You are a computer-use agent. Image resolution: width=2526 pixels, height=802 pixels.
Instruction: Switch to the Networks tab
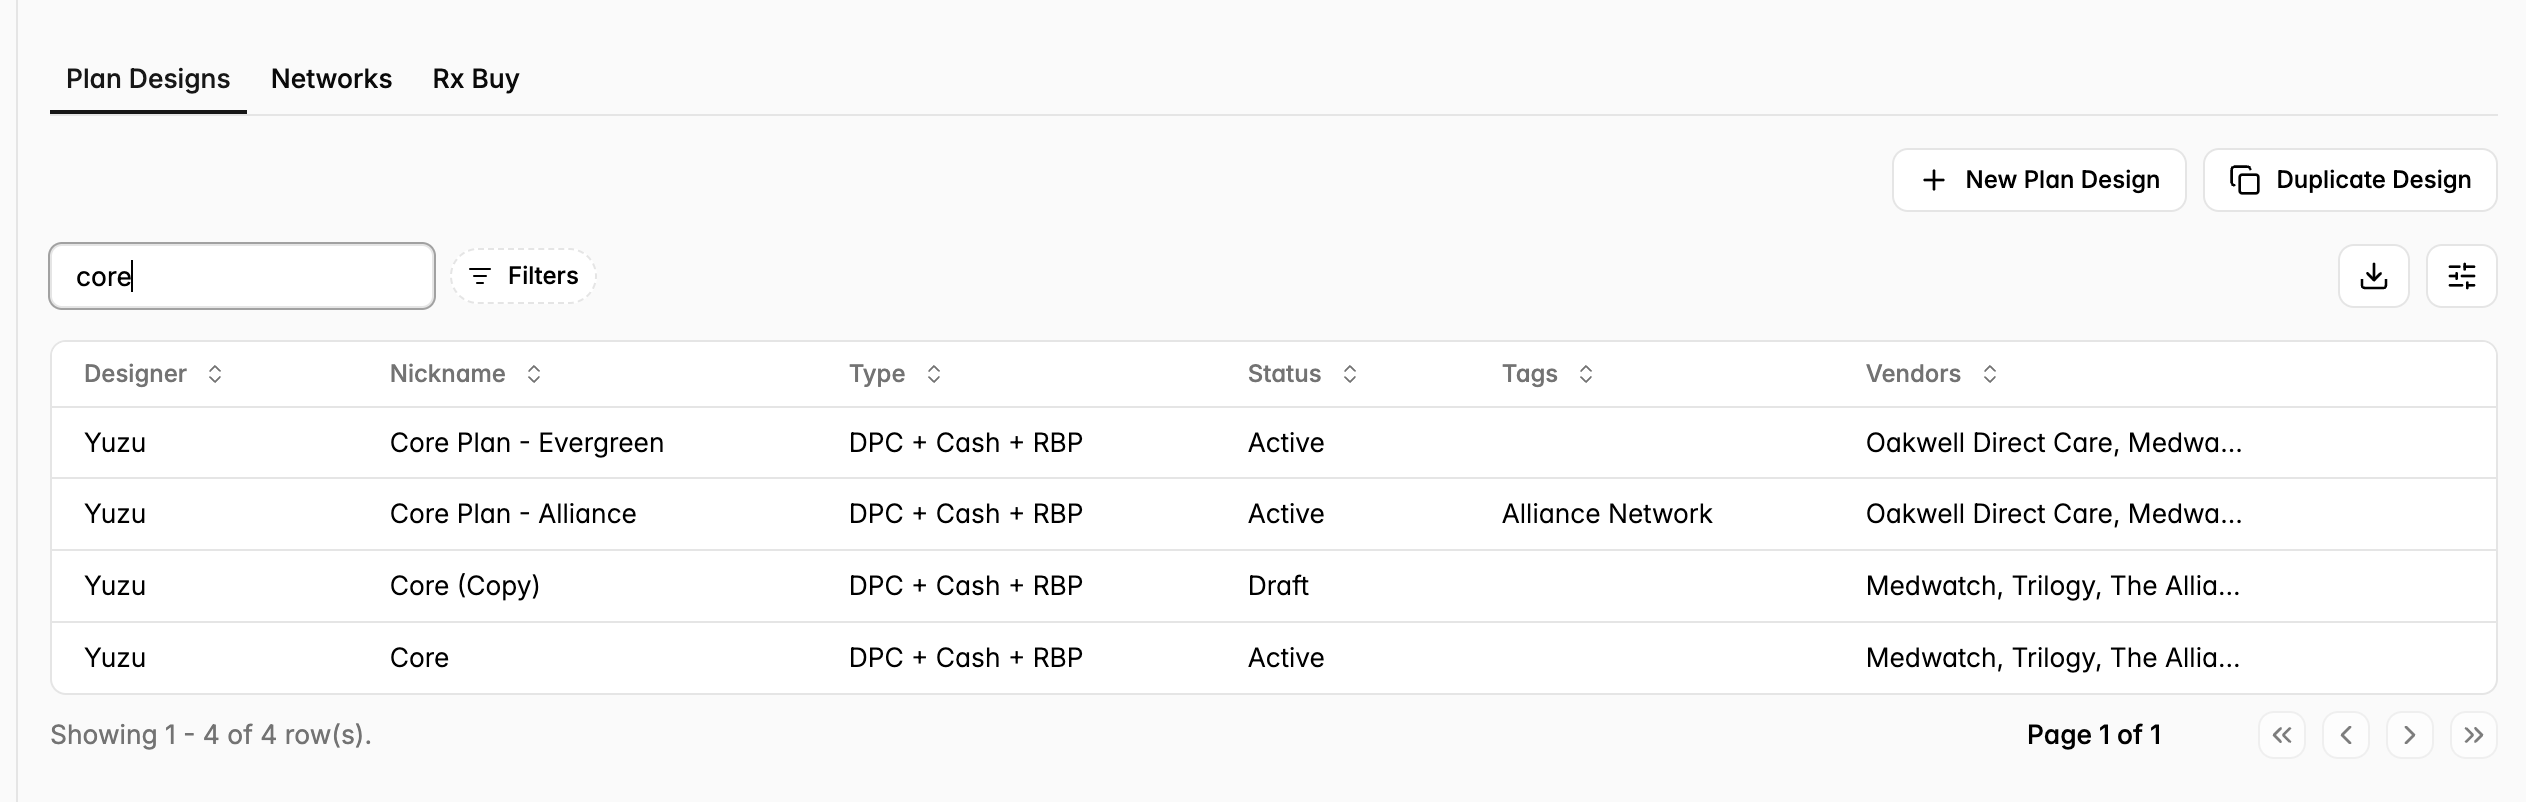click(331, 79)
